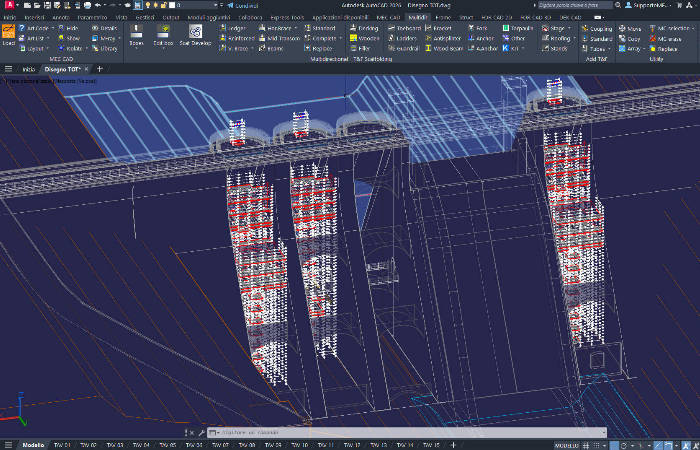Switch to the Disegno TOT drawing tab

click(62, 69)
